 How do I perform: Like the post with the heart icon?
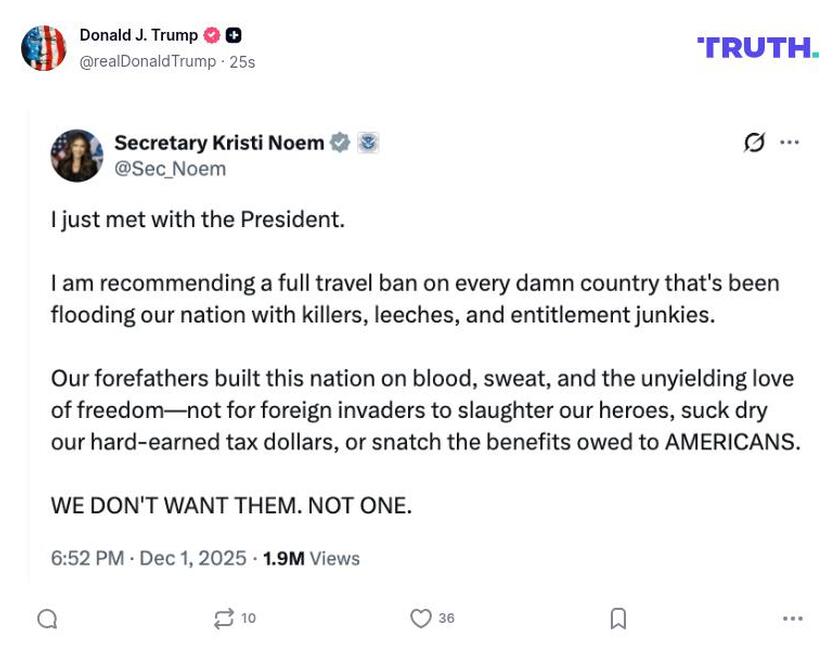pos(421,620)
